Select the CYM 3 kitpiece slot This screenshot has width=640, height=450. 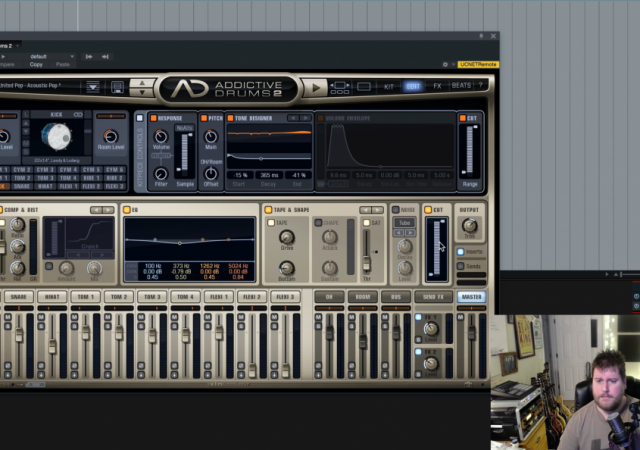pos(45,169)
